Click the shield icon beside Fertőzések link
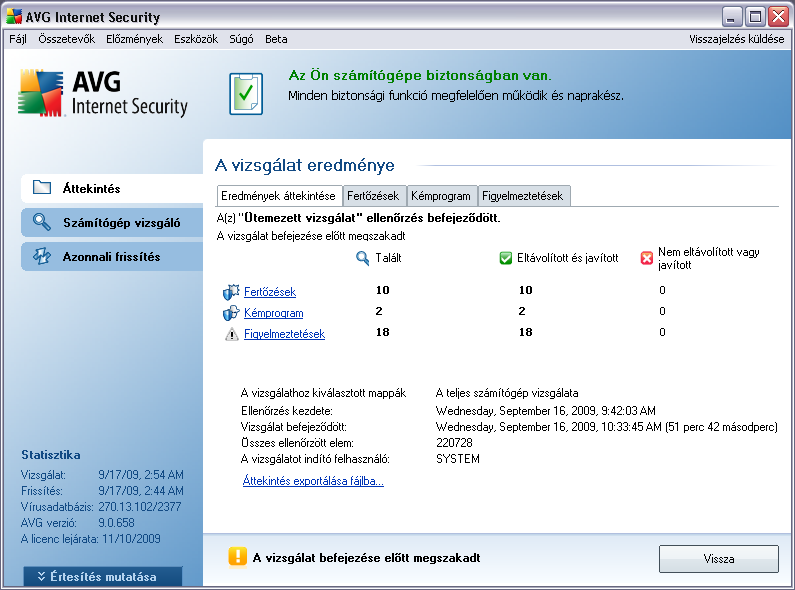 tap(231, 292)
